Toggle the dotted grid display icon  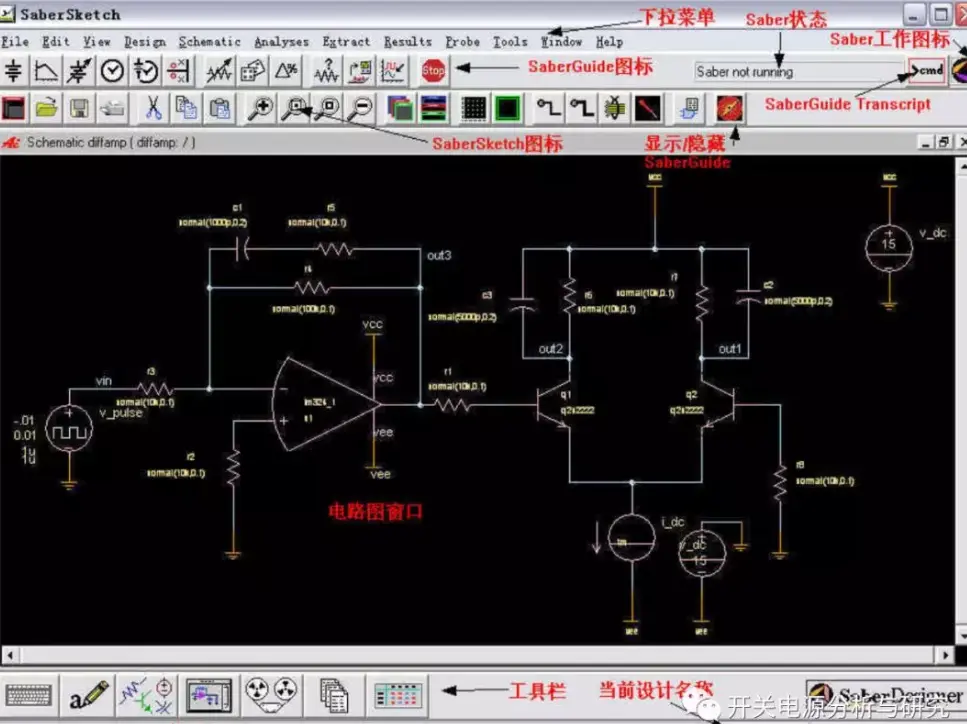474,109
